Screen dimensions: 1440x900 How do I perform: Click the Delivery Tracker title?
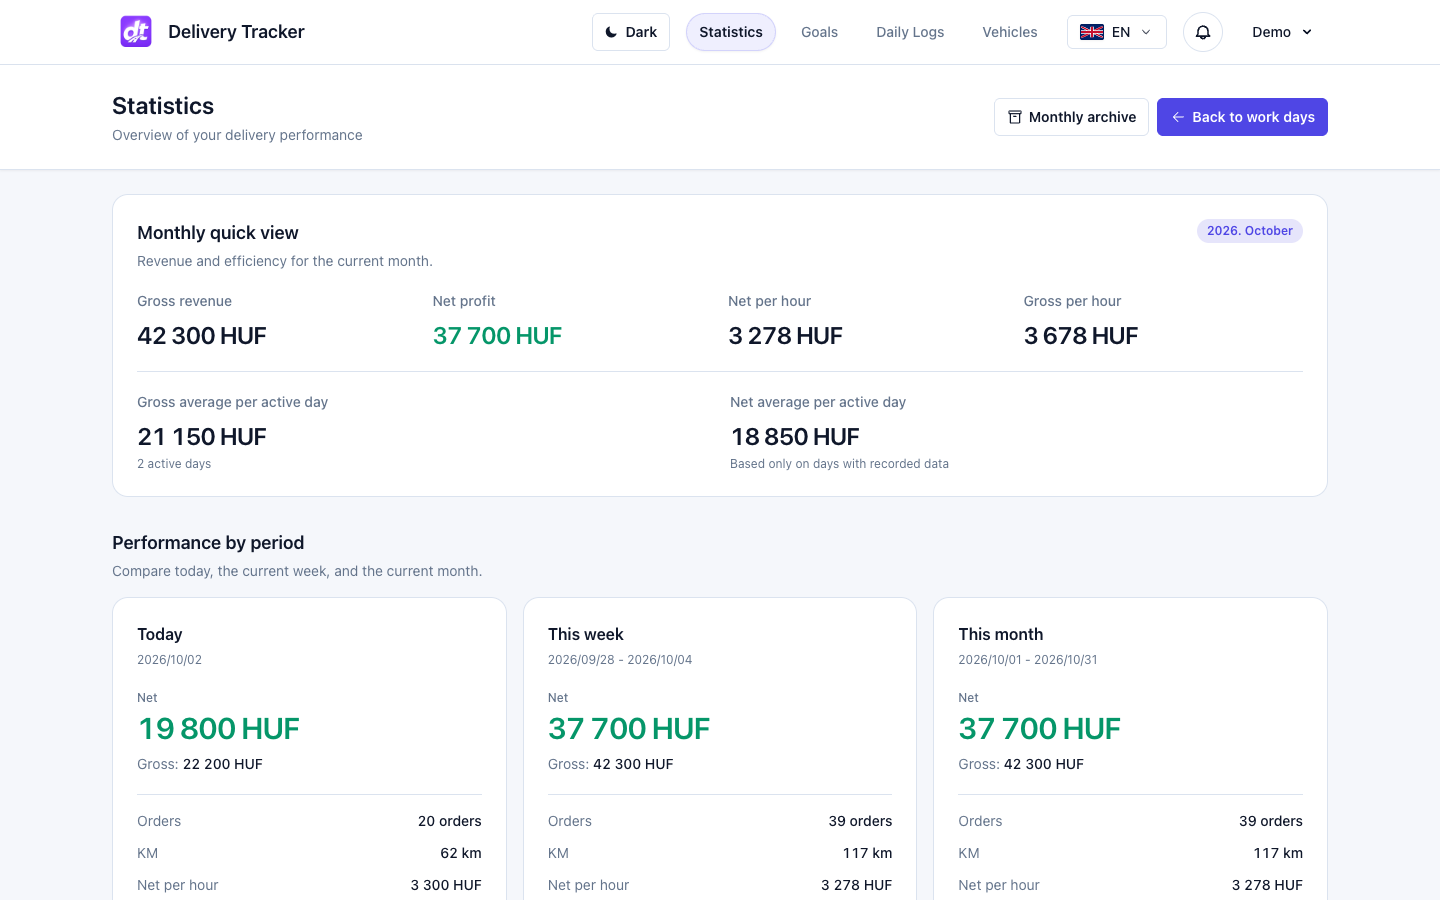pos(236,32)
